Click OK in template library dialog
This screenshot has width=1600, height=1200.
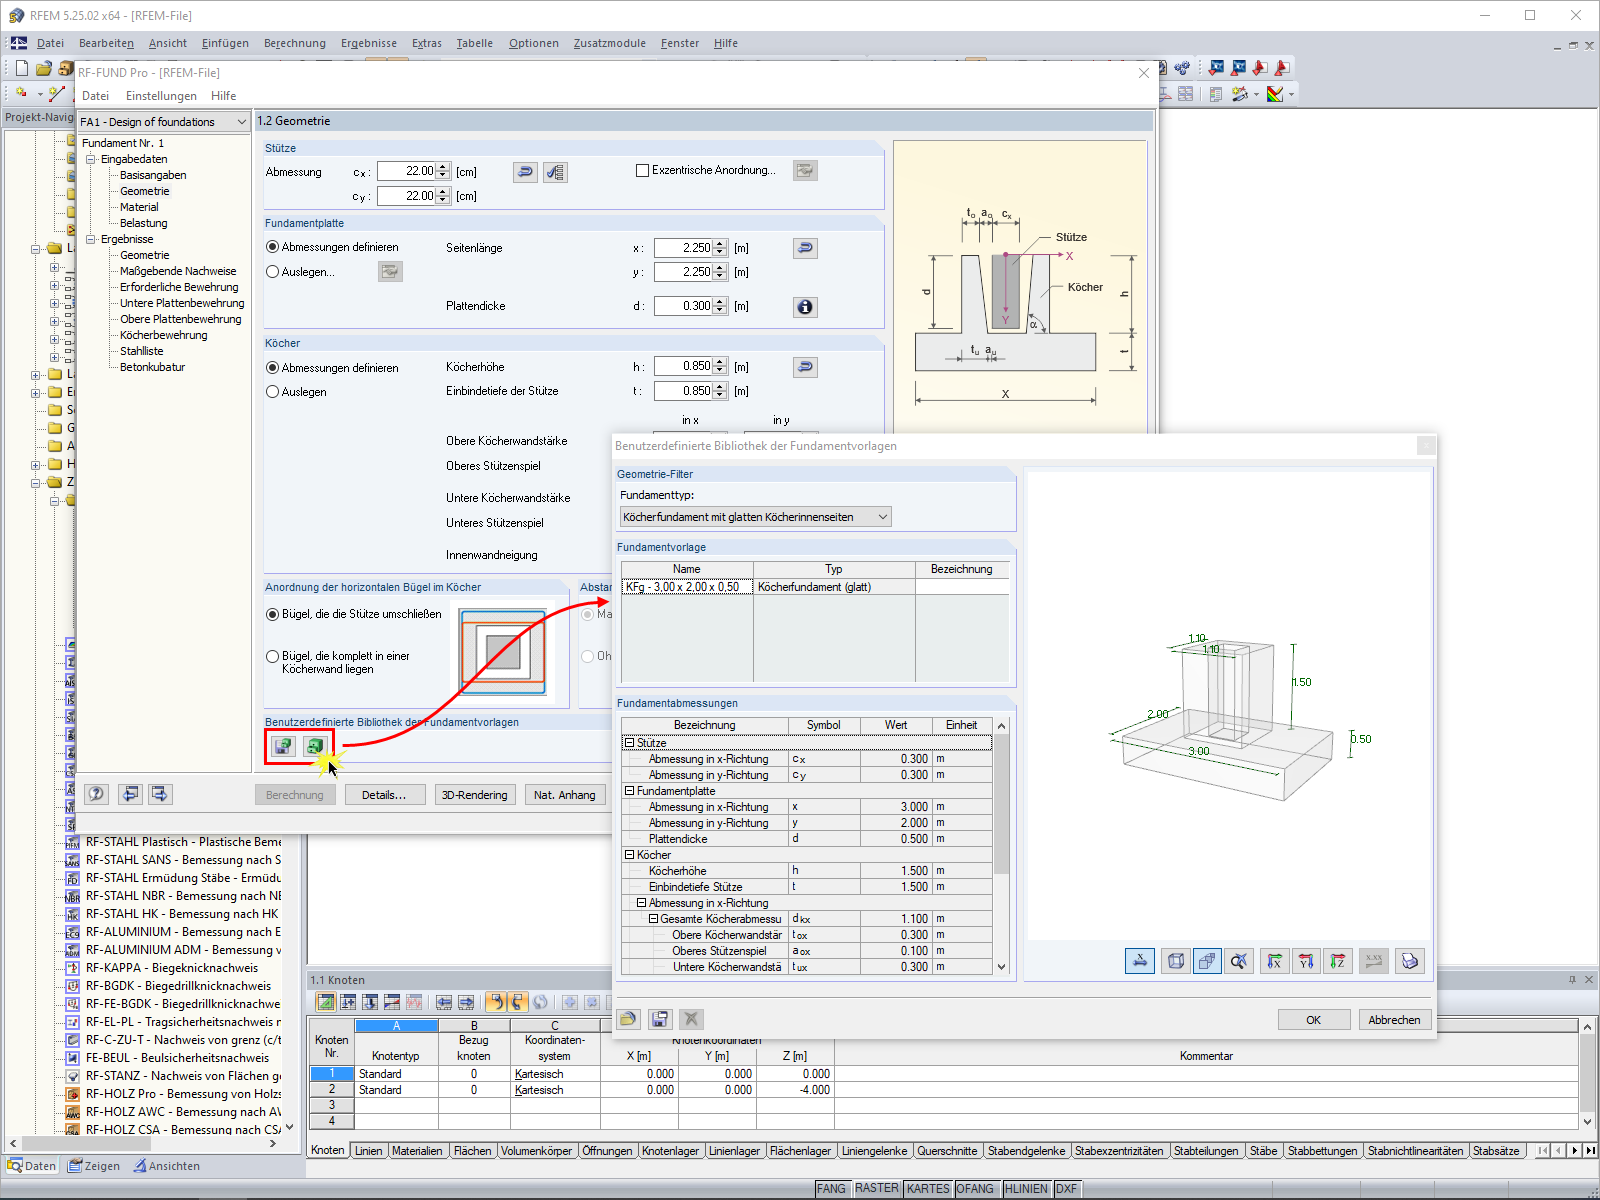[x=1313, y=1020]
